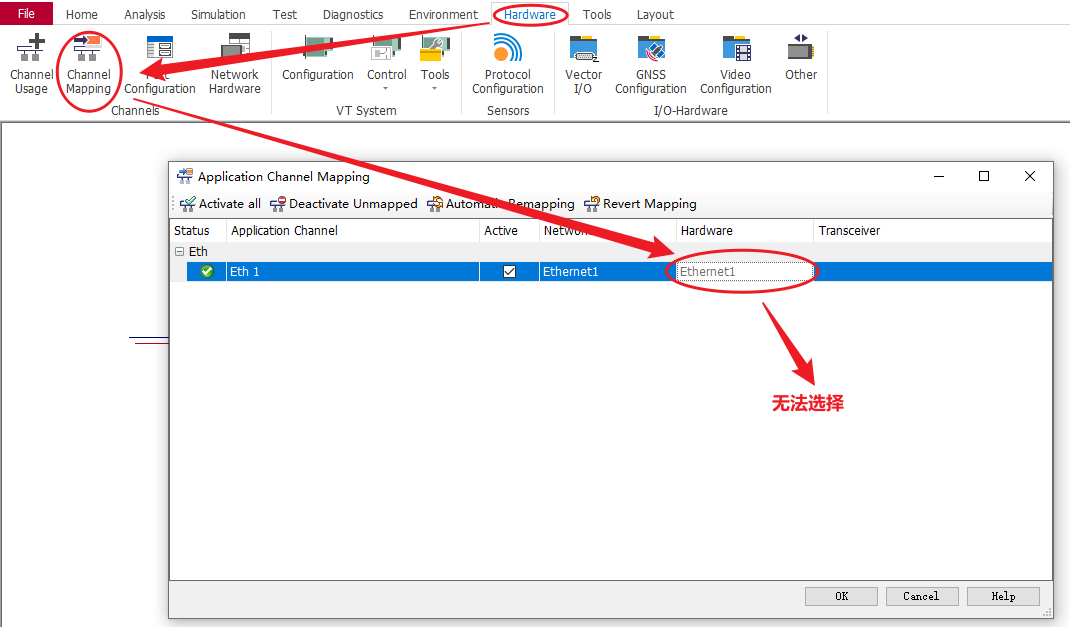
Task: Open Channel Mapping tool
Action: pyautogui.click(x=88, y=64)
